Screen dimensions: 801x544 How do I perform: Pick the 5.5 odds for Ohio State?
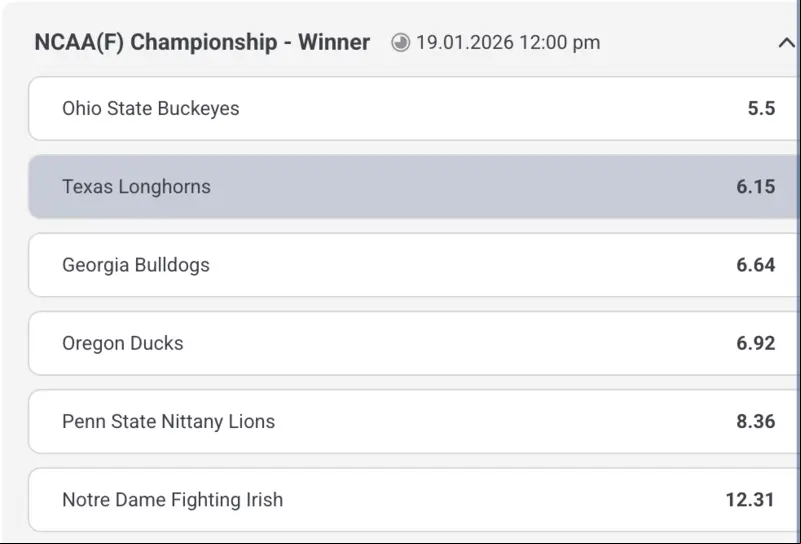[x=761, y=108]
